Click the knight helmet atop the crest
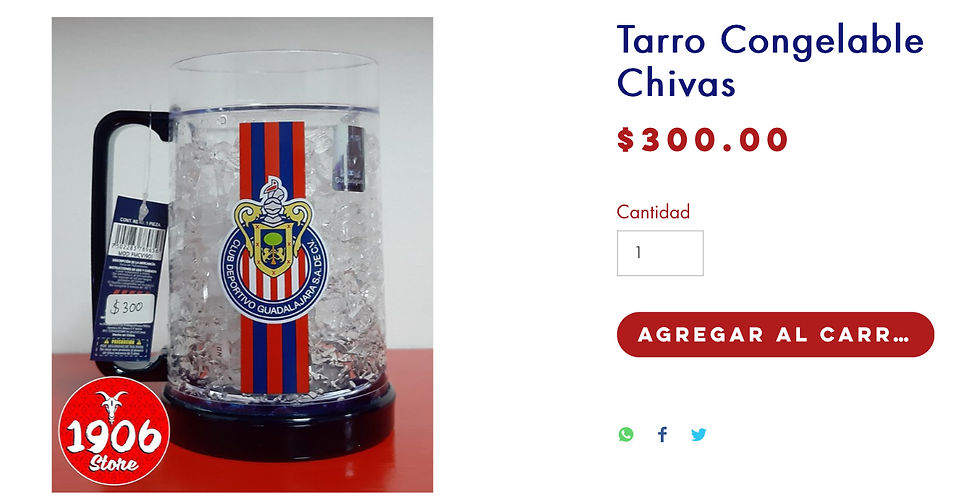 (x=272, y=199)
